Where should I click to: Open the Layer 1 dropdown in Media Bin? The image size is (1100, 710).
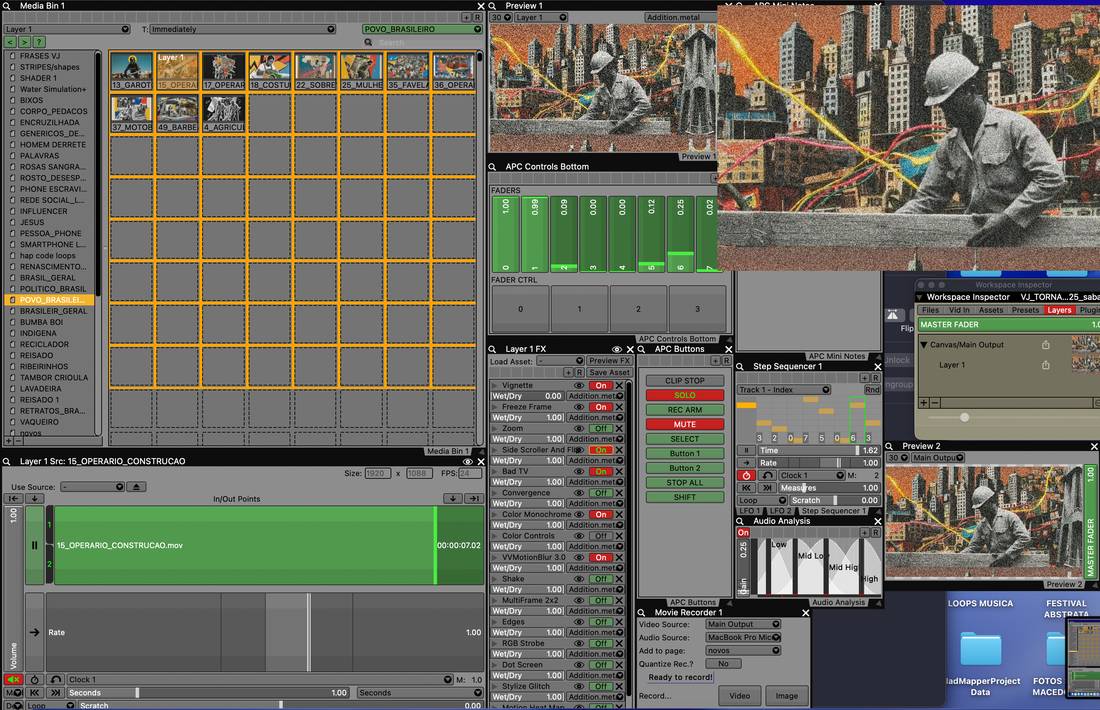(67, 29)
